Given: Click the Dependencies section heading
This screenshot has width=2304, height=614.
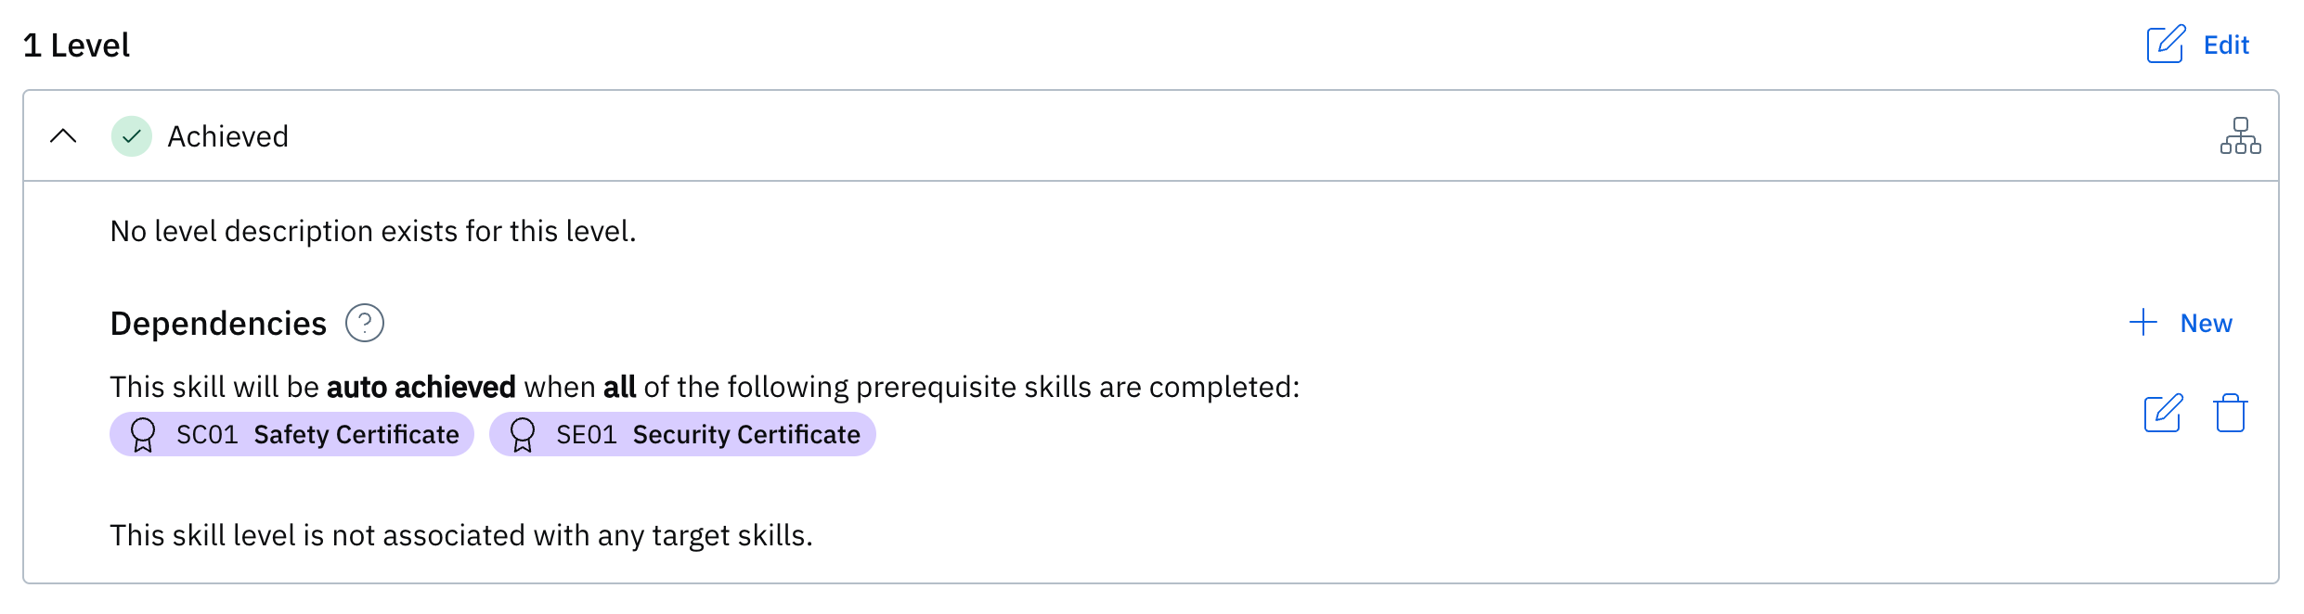Looking at the screenshot, I should 218,323.
